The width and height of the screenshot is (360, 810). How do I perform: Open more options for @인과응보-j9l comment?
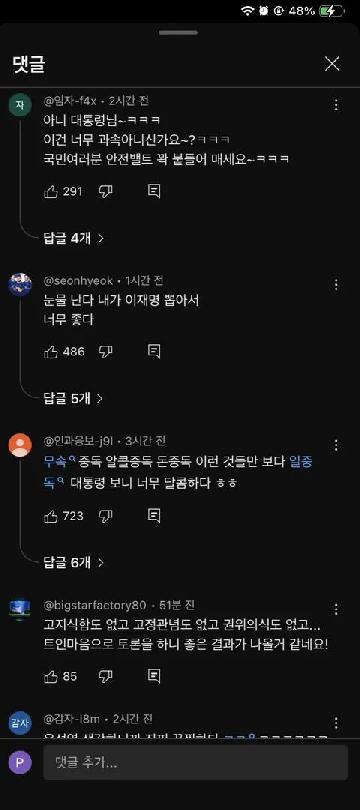tap(336, 445)
